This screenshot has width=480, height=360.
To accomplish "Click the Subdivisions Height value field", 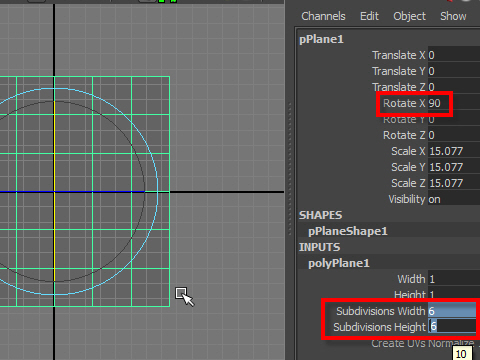I will [452, 327].
